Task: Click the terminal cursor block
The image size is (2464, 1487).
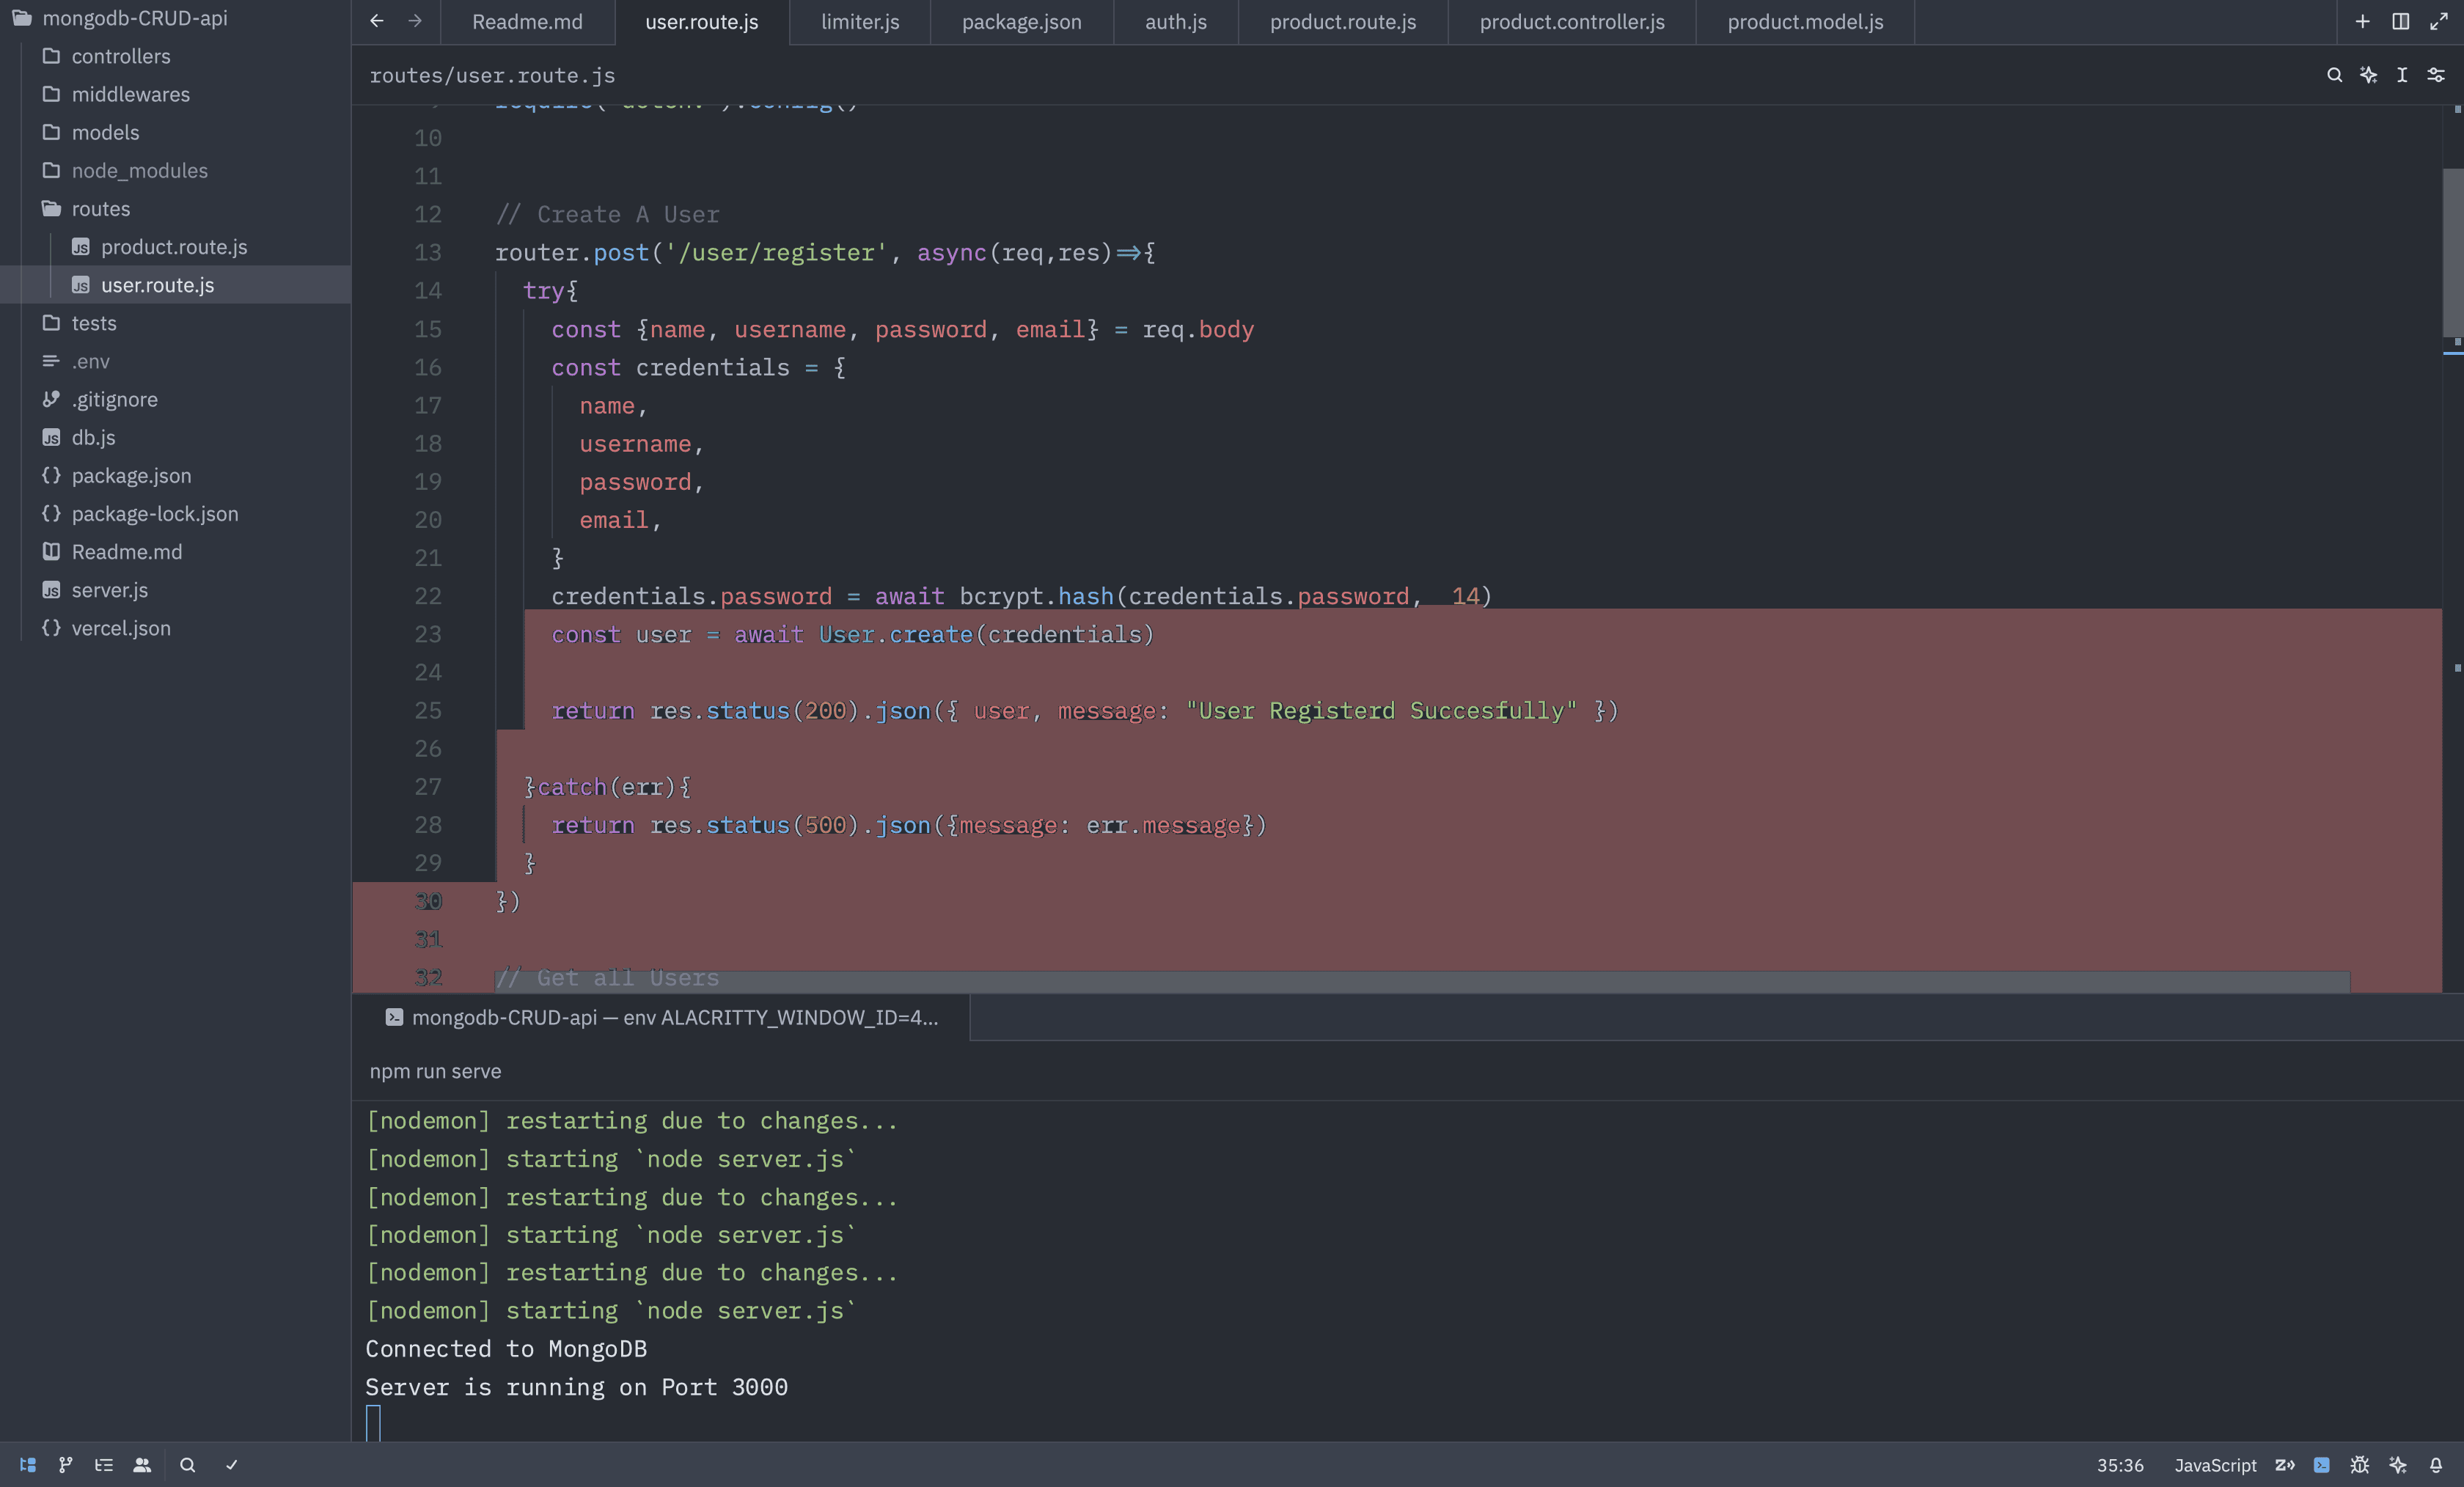Action: (373, 1422)
